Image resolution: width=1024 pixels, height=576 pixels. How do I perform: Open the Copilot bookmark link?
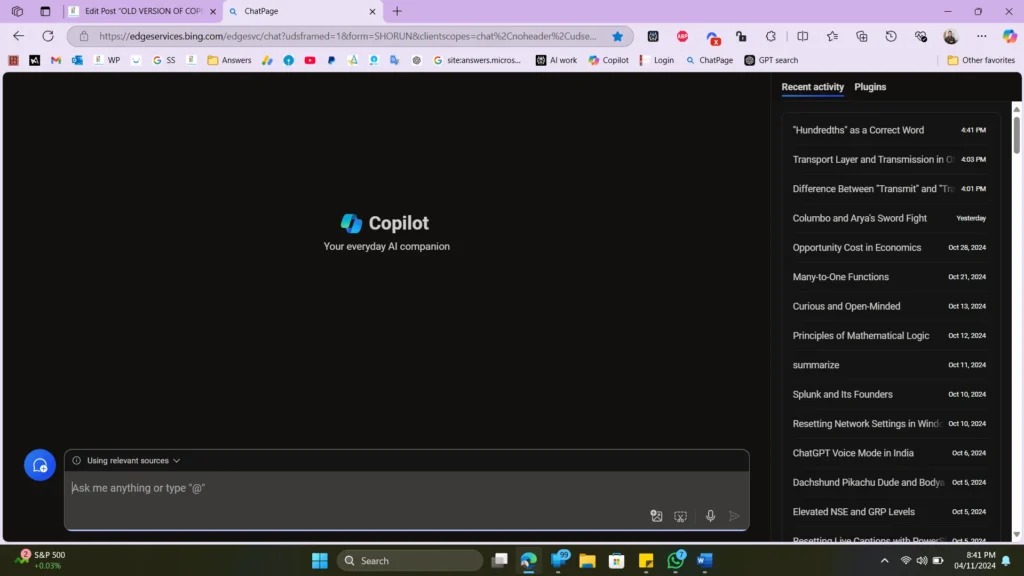609,60
